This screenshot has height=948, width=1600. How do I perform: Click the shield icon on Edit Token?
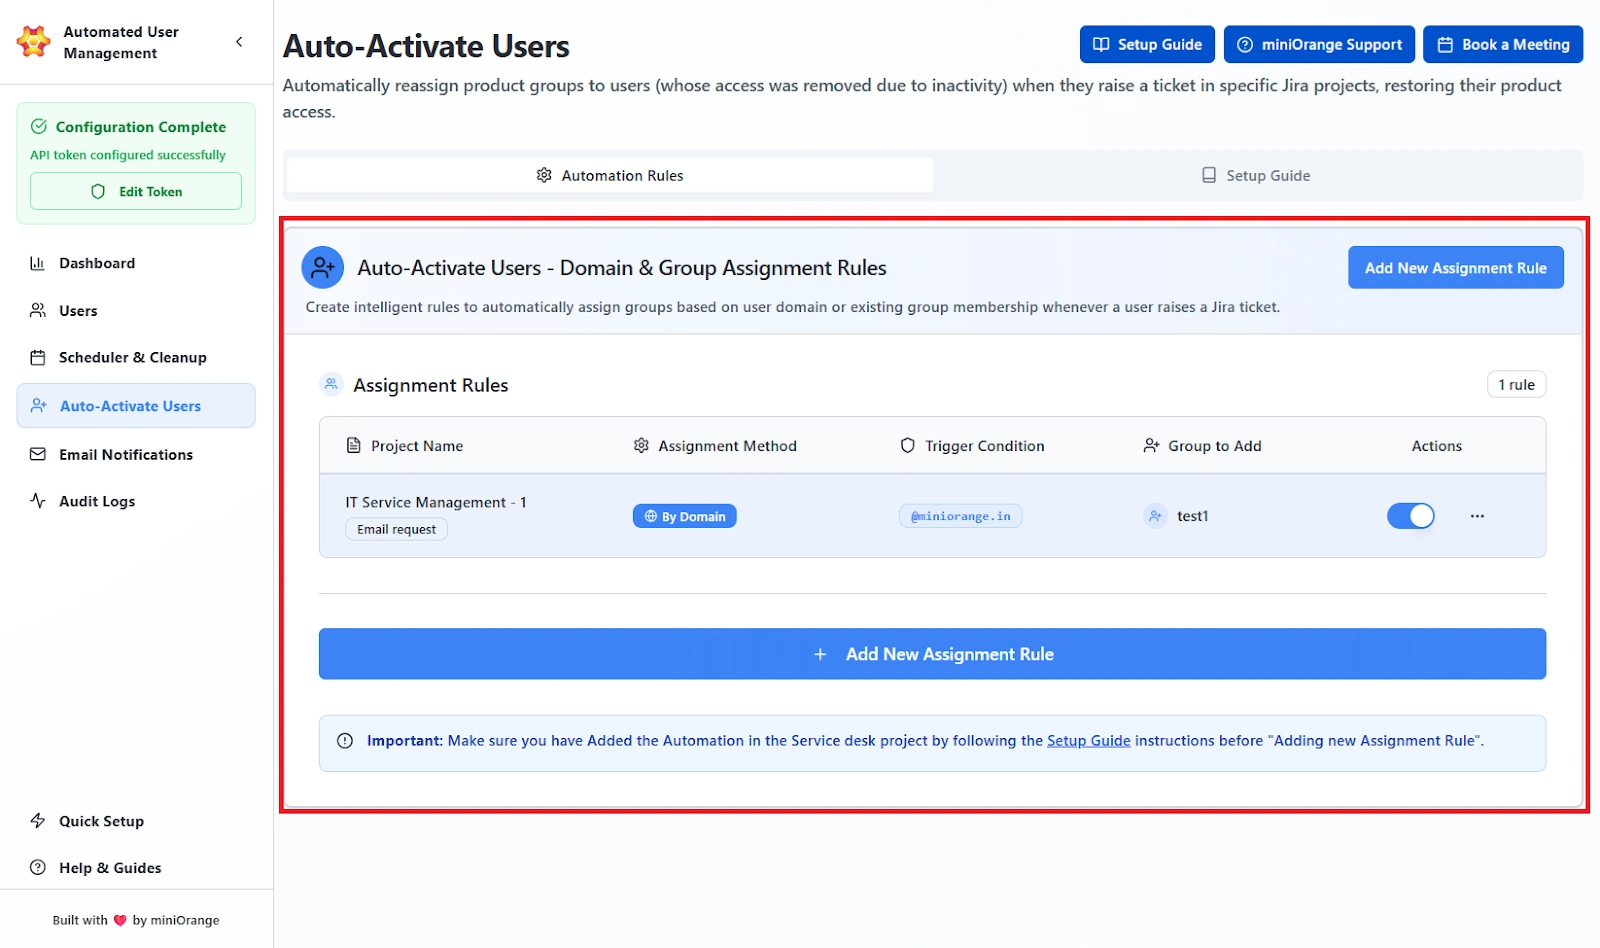[x=97, y=191]
